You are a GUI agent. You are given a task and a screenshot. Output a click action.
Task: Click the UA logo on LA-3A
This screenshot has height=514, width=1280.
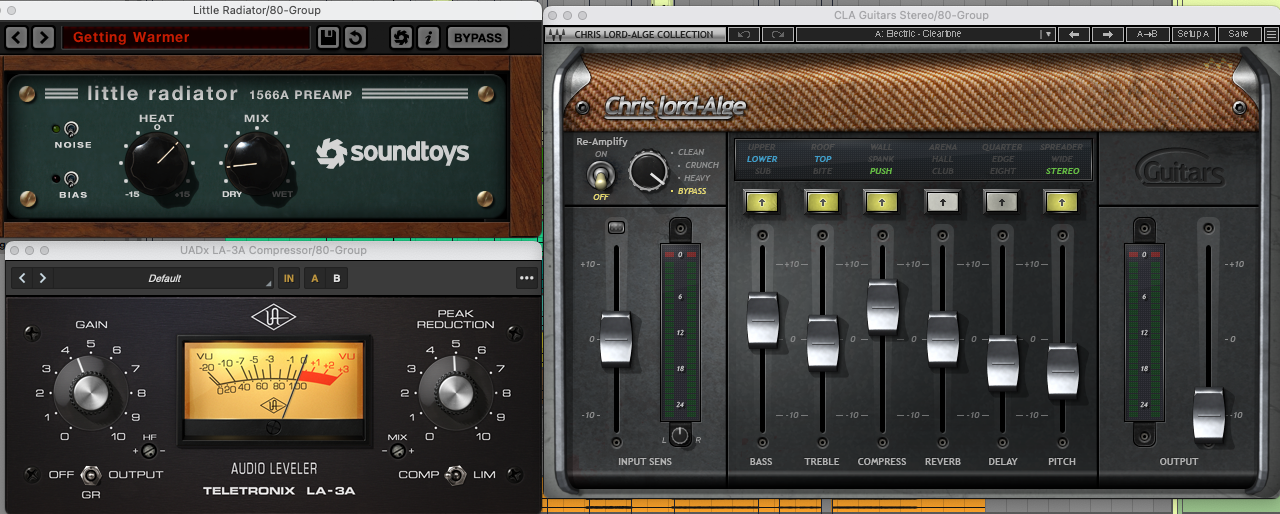(273, 319)
